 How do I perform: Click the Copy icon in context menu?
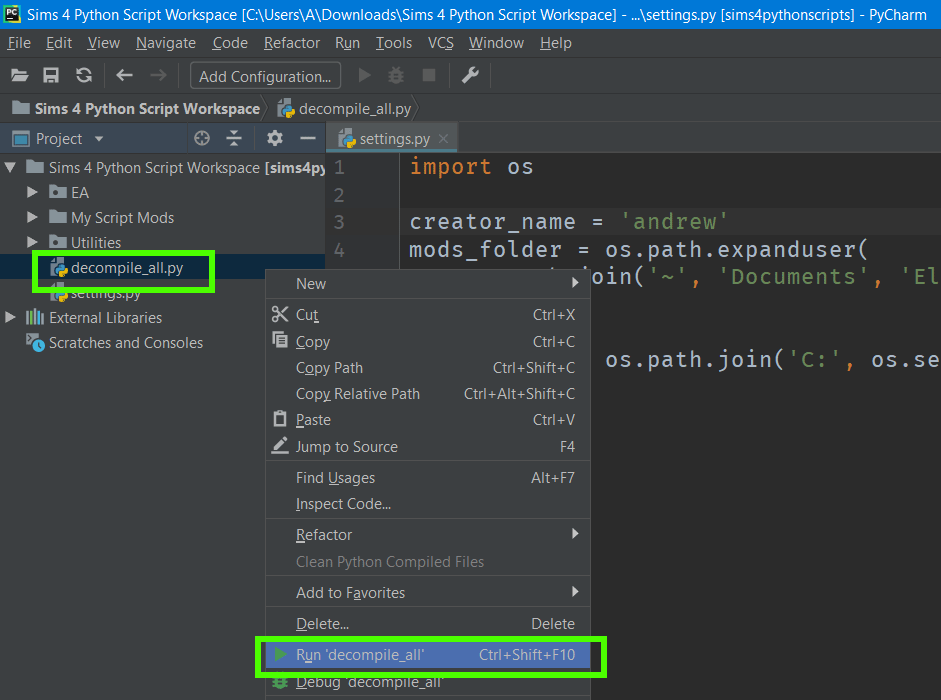[x=280, y=340]
